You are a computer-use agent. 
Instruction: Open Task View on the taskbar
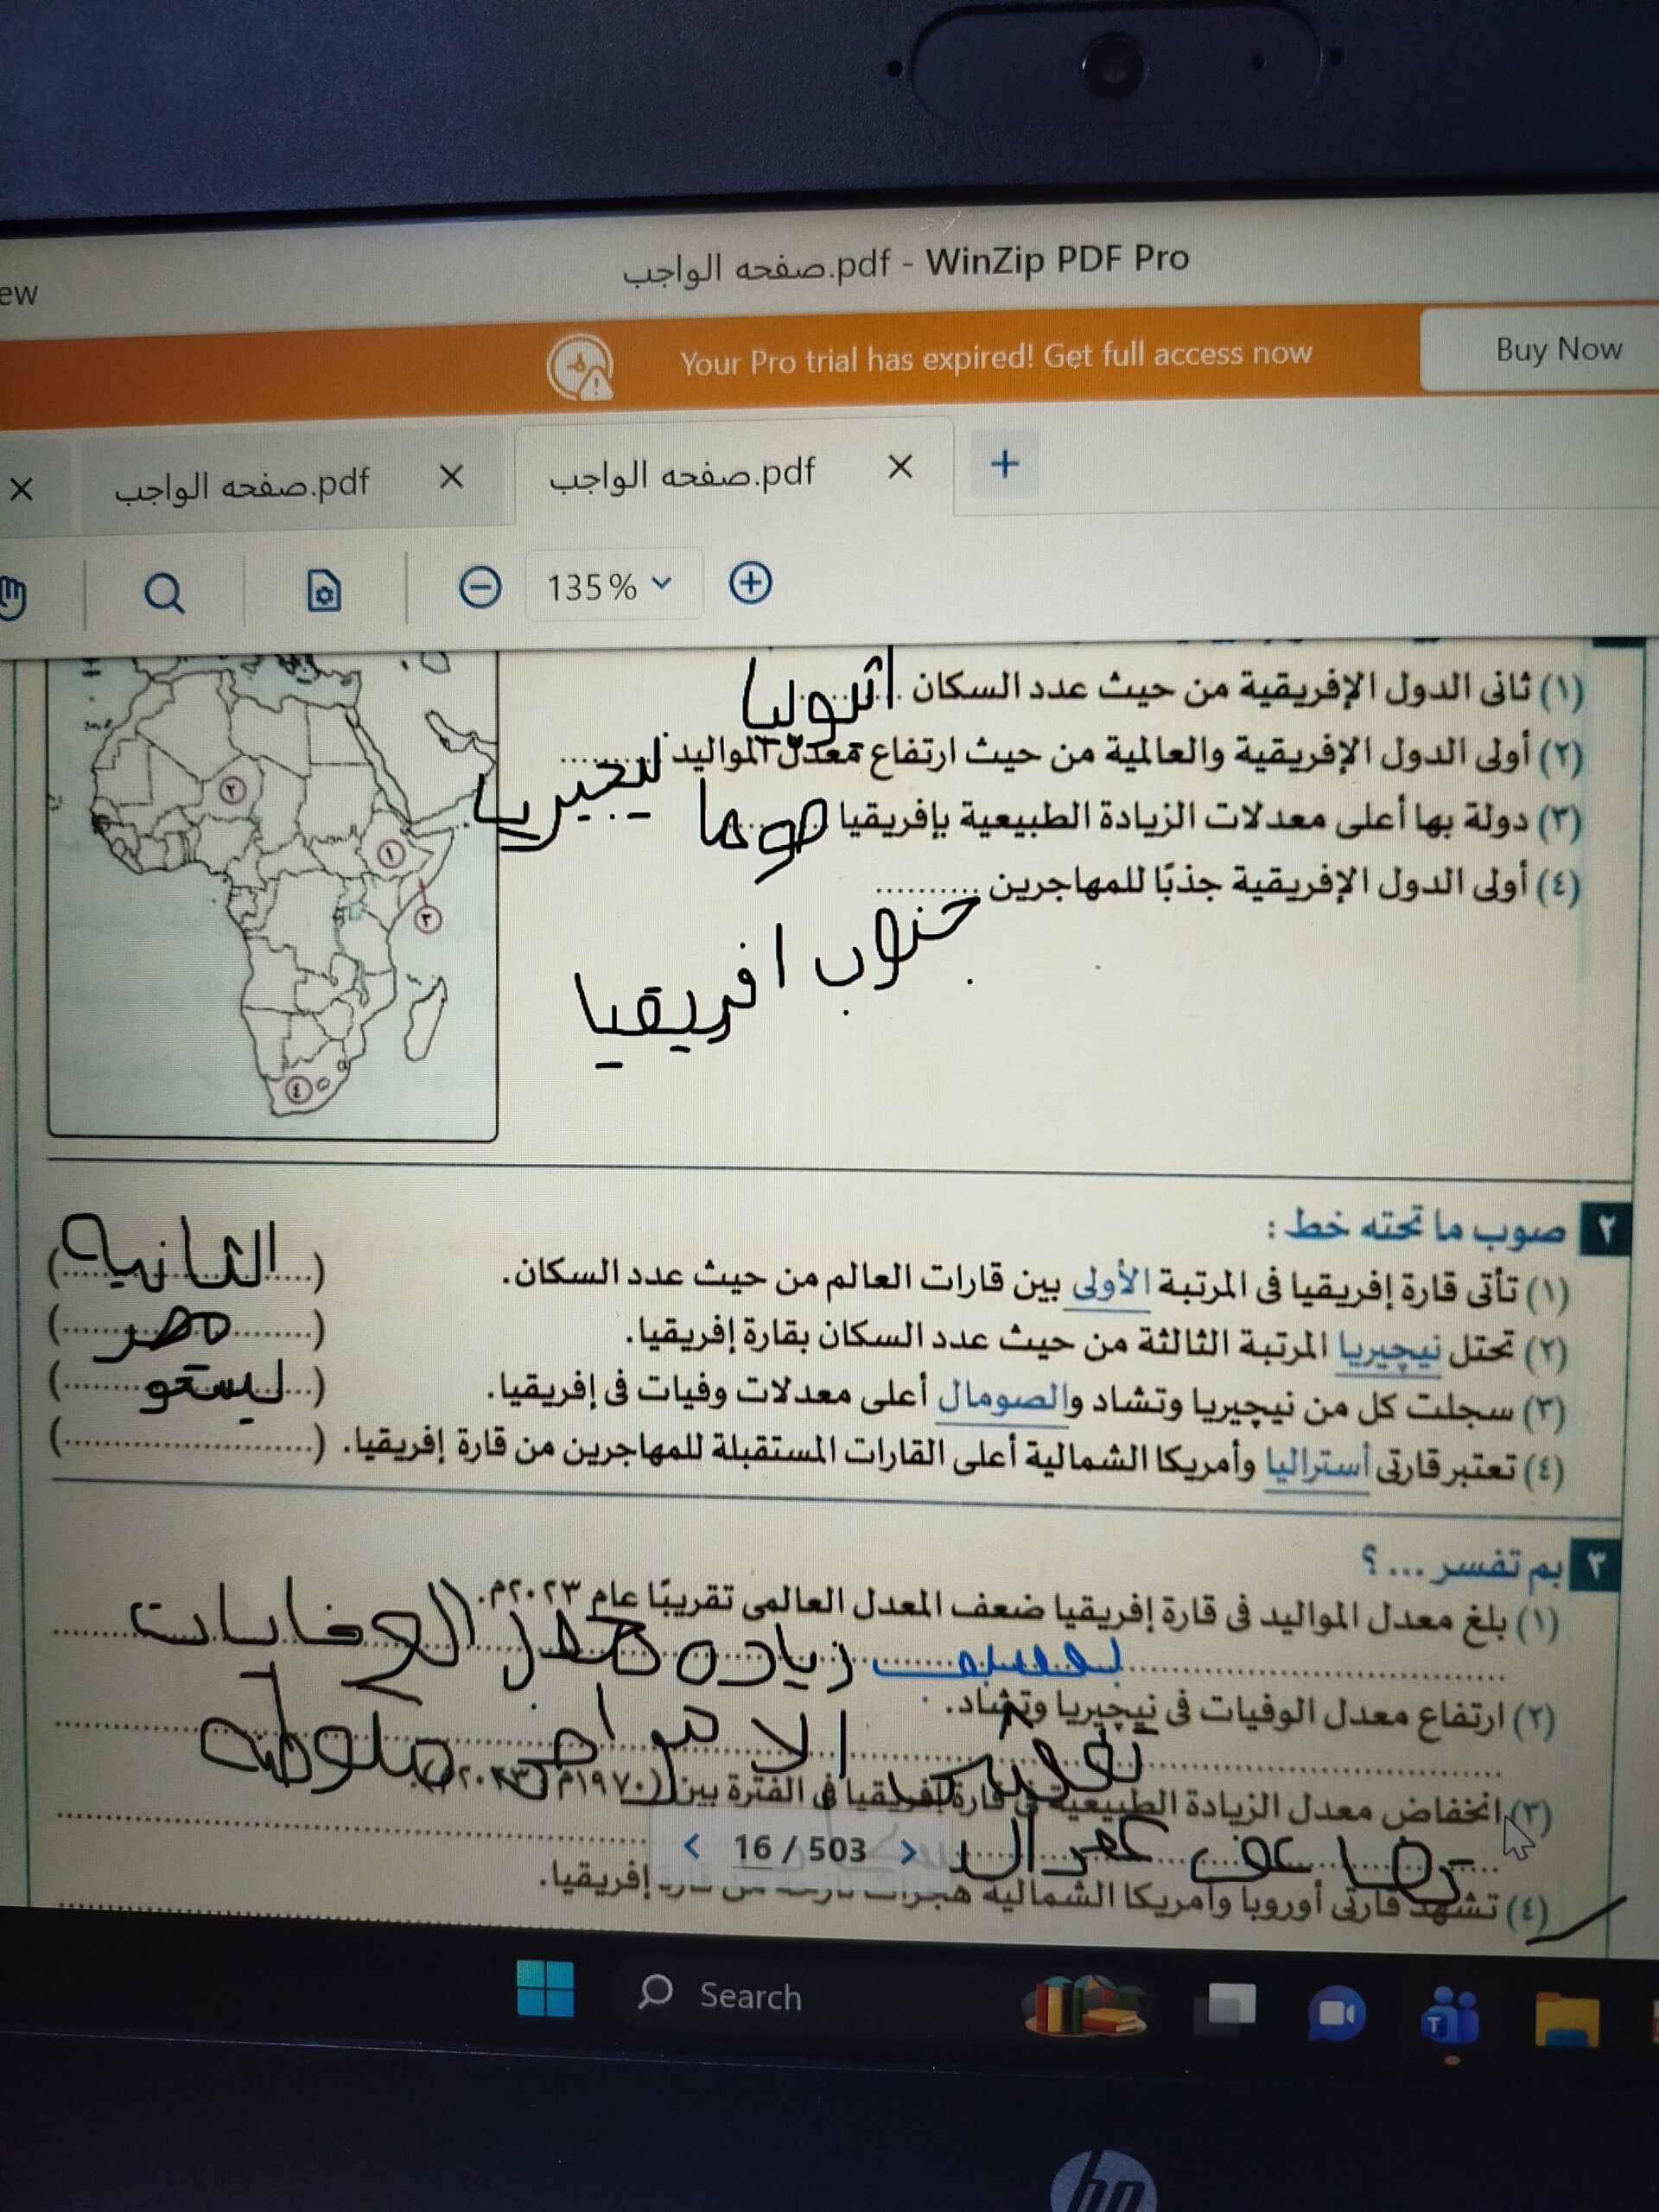tap(1225, 2009)
